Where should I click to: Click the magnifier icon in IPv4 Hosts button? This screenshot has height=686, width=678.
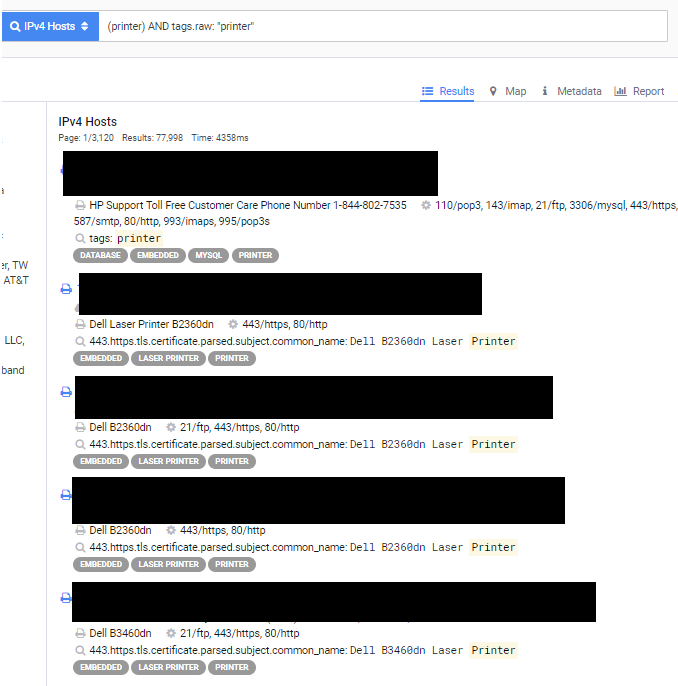(x=15, y=27)
